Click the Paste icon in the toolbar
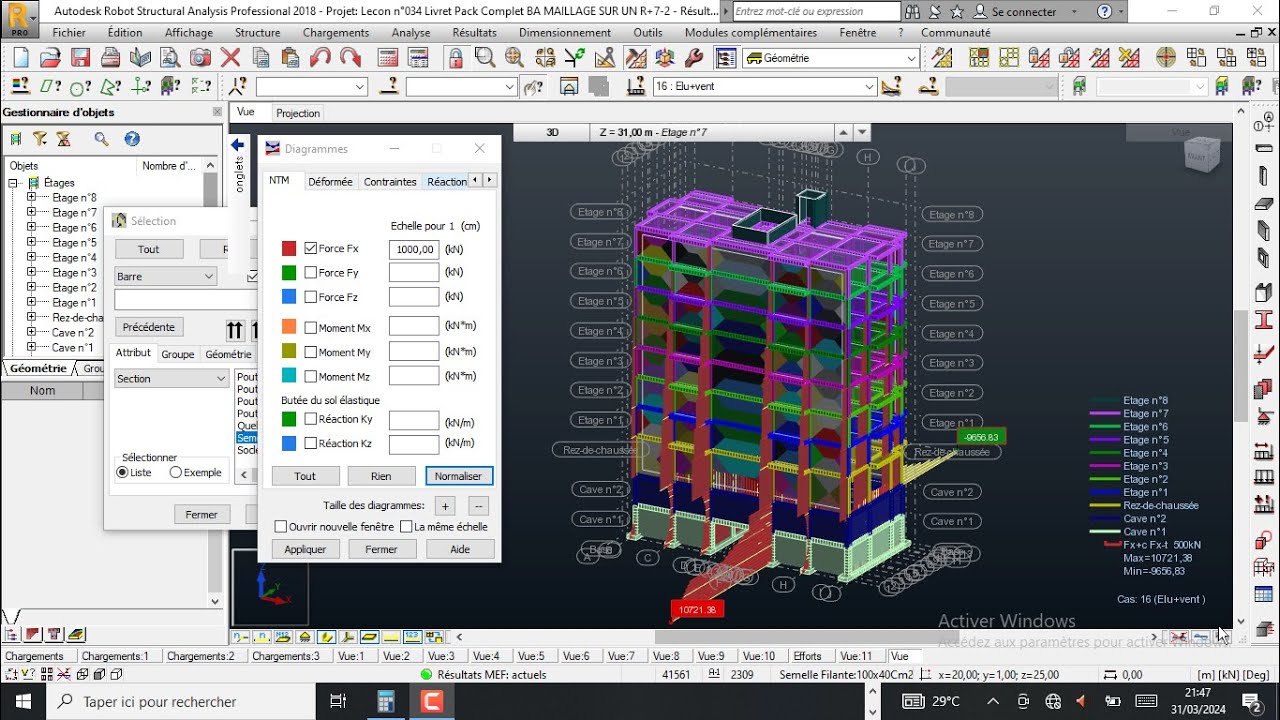1280x720 pixels. coord(291,58)
